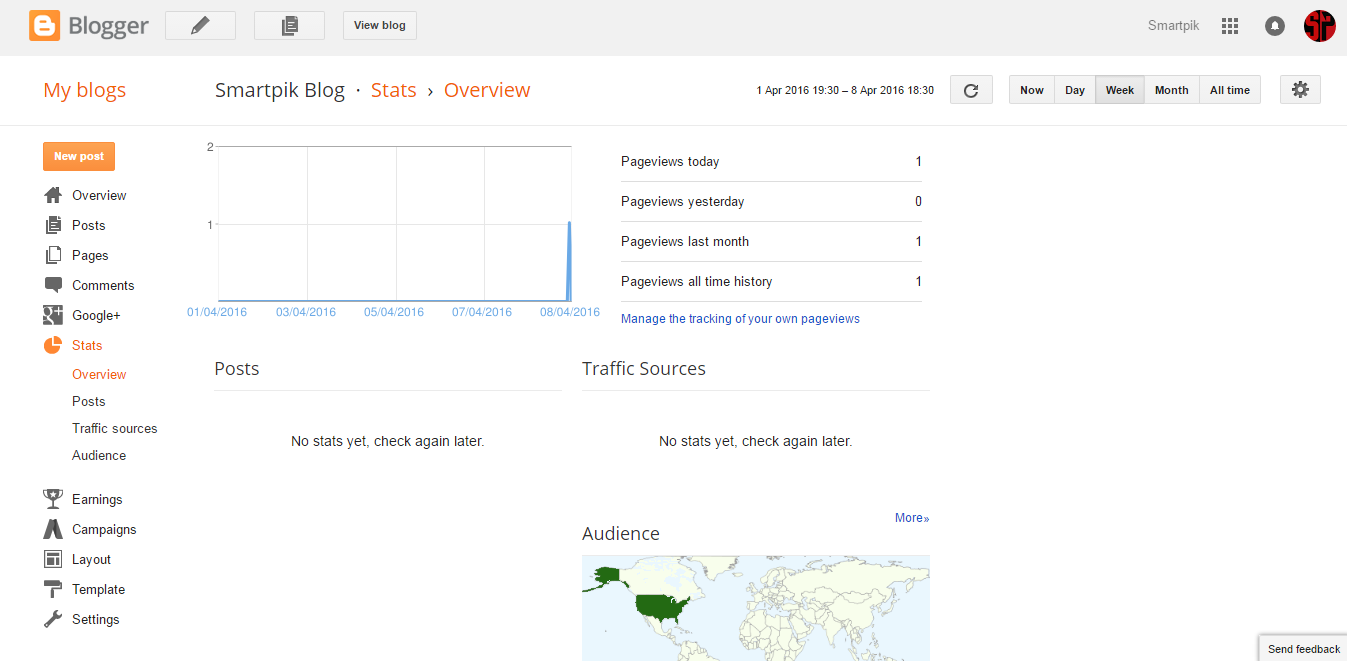Click Overview in the breadcrumb
This screenshot has height=661, width=1347.
click(487, 90)
